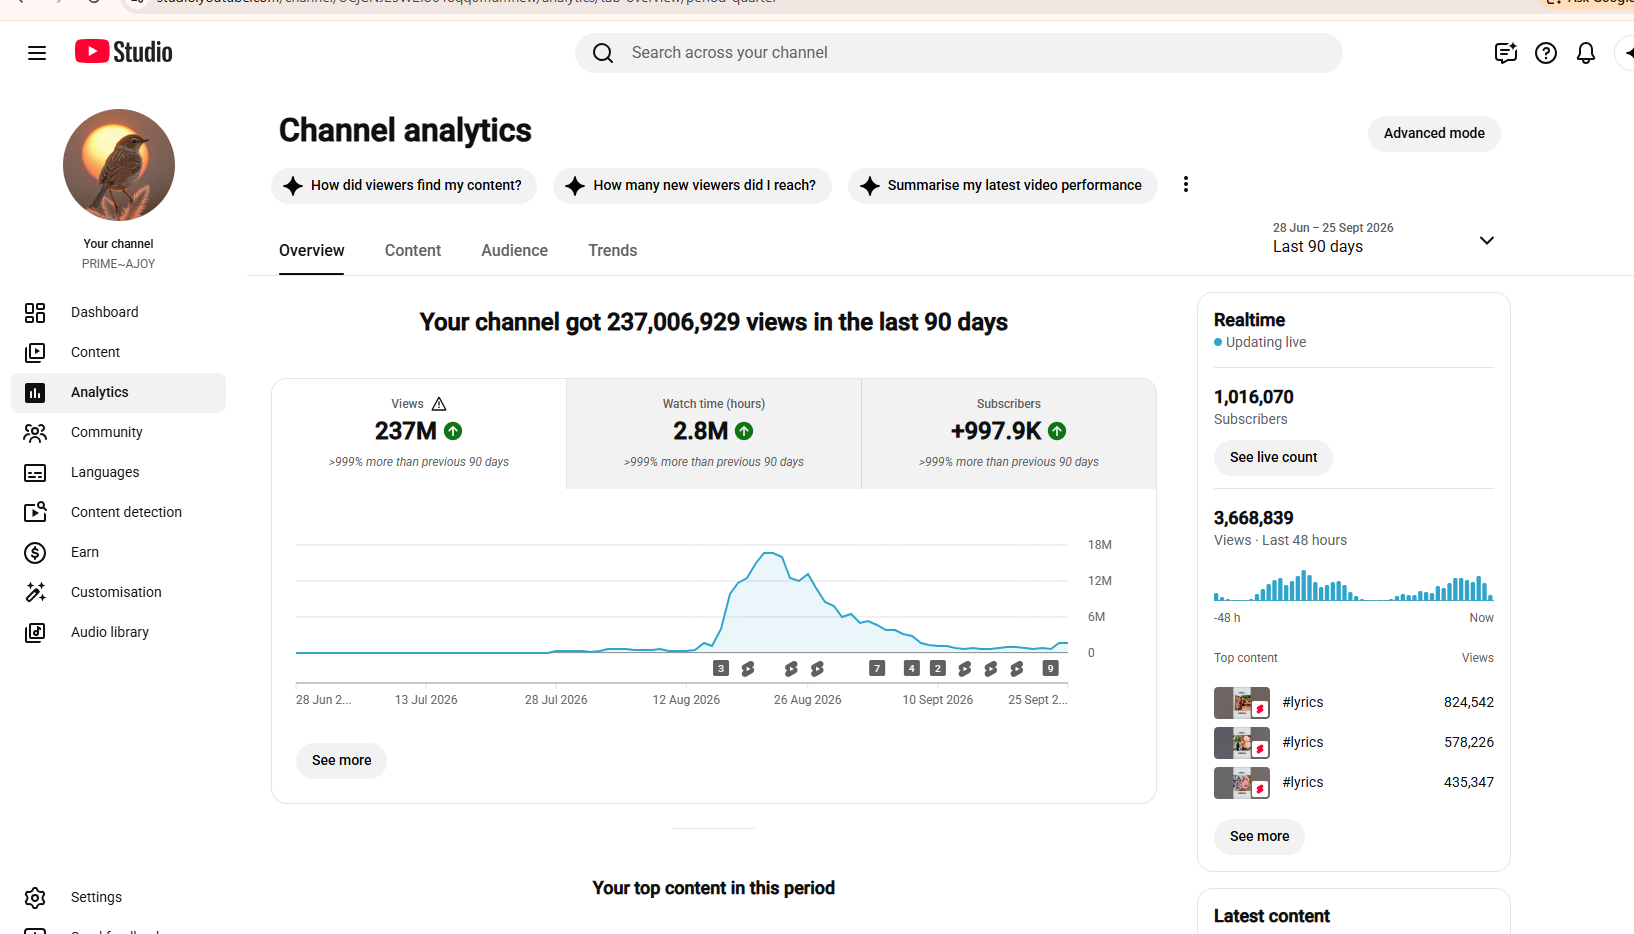Open the Help question mark icon
1634x934 pixels.
point(1546,53)
